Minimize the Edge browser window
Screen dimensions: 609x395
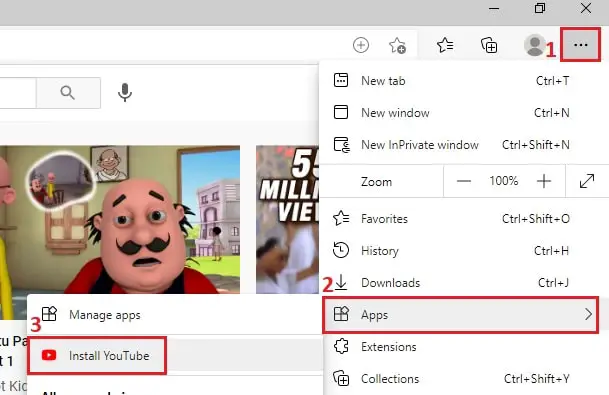(494, 9)
